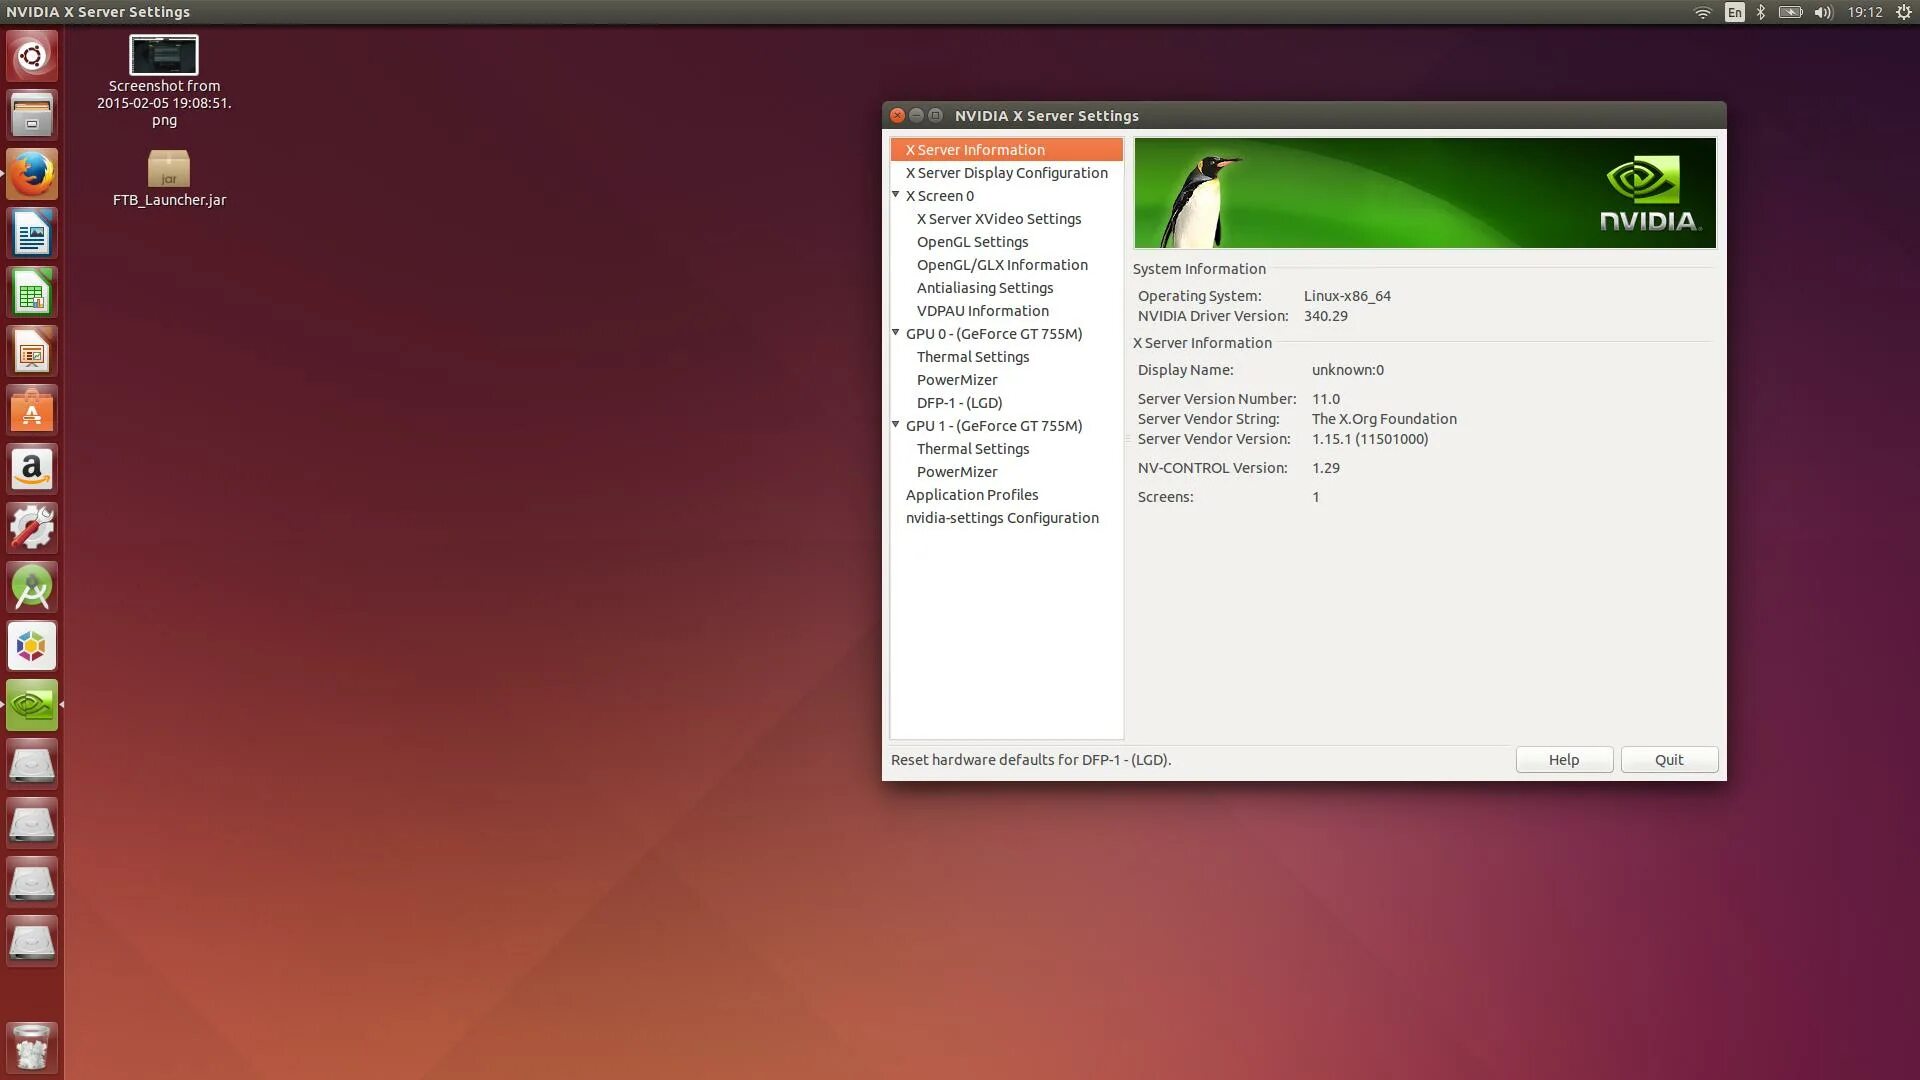Image resolution: width=1920 pixels, height=1080 pixels.
Task: Open LibreOffice Impress presentation icon
Action: pyautogui.click(x=32, y=351)
